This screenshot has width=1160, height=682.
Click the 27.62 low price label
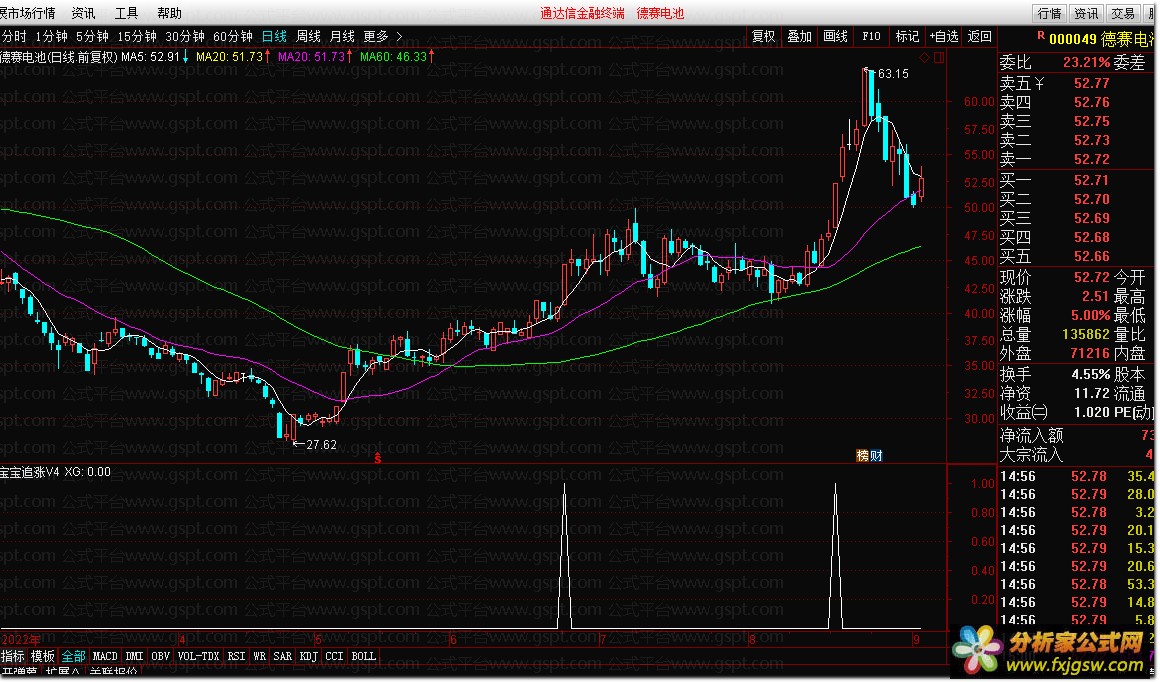coord(321,445)
